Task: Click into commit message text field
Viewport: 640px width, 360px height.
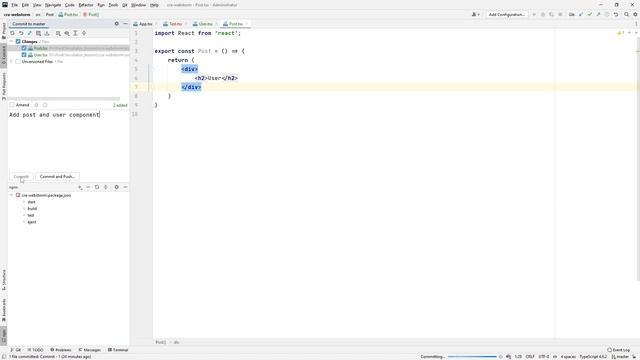Action: point(68,140)
